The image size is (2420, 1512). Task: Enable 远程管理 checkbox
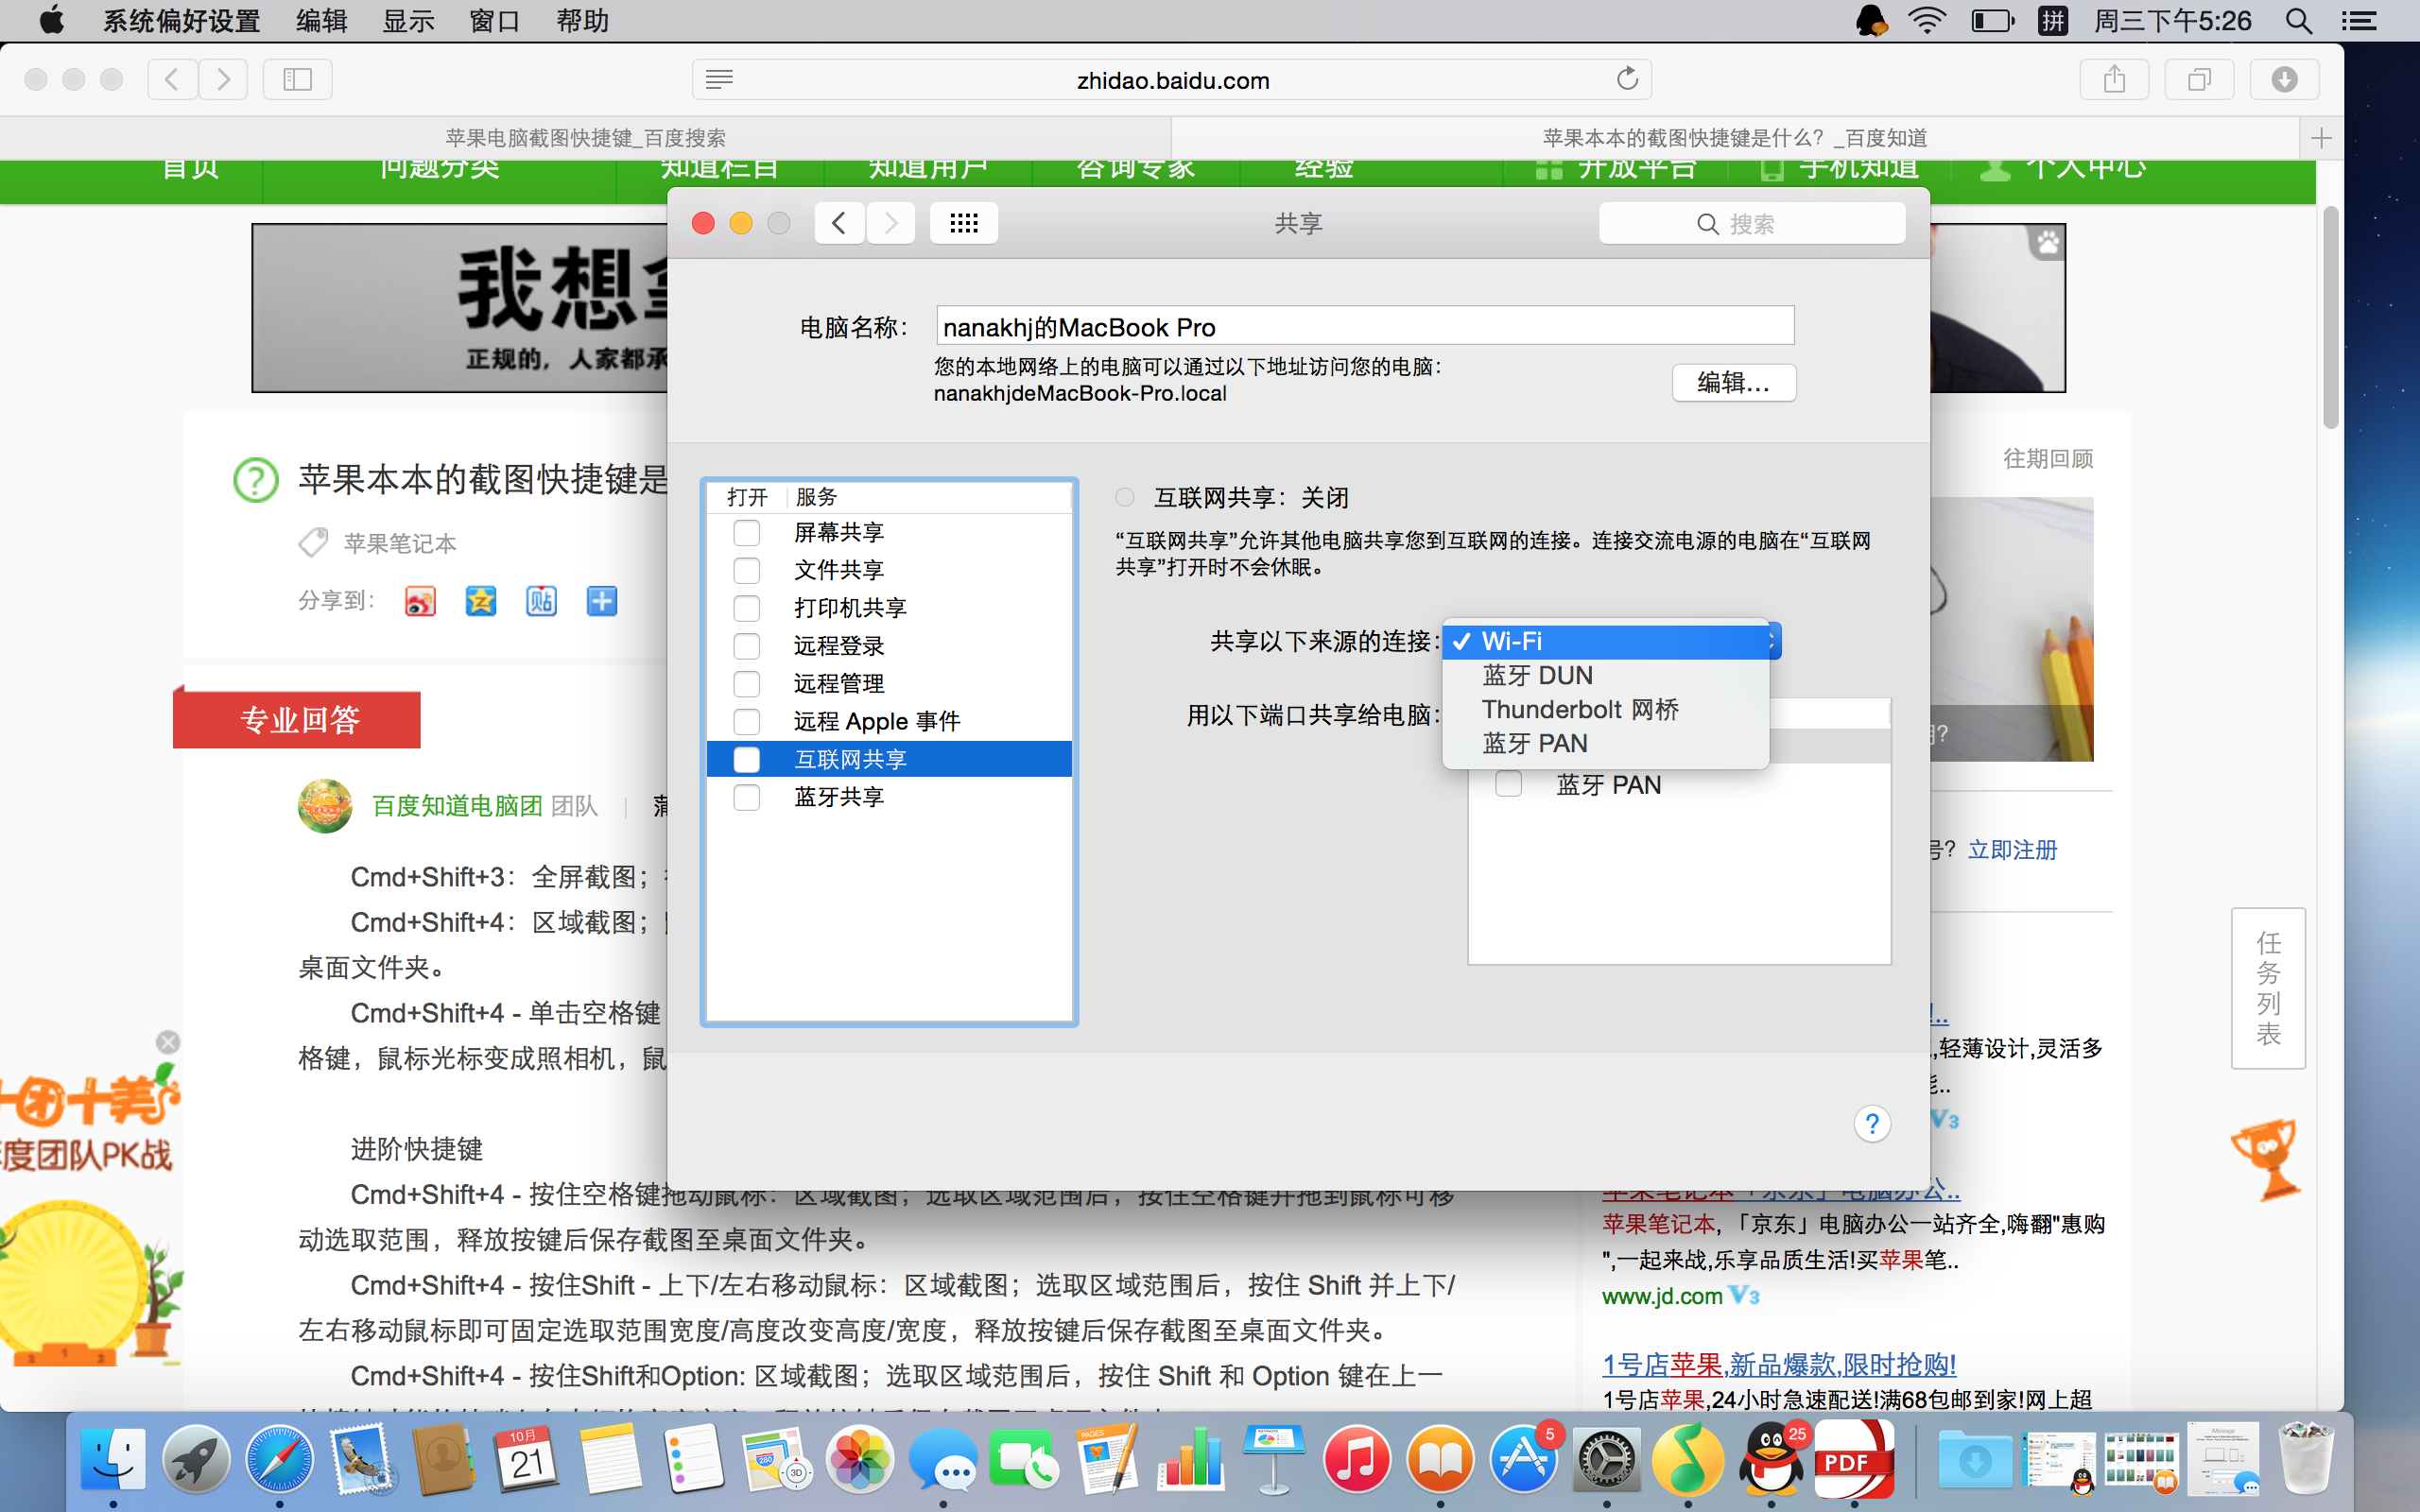[747, 684]
